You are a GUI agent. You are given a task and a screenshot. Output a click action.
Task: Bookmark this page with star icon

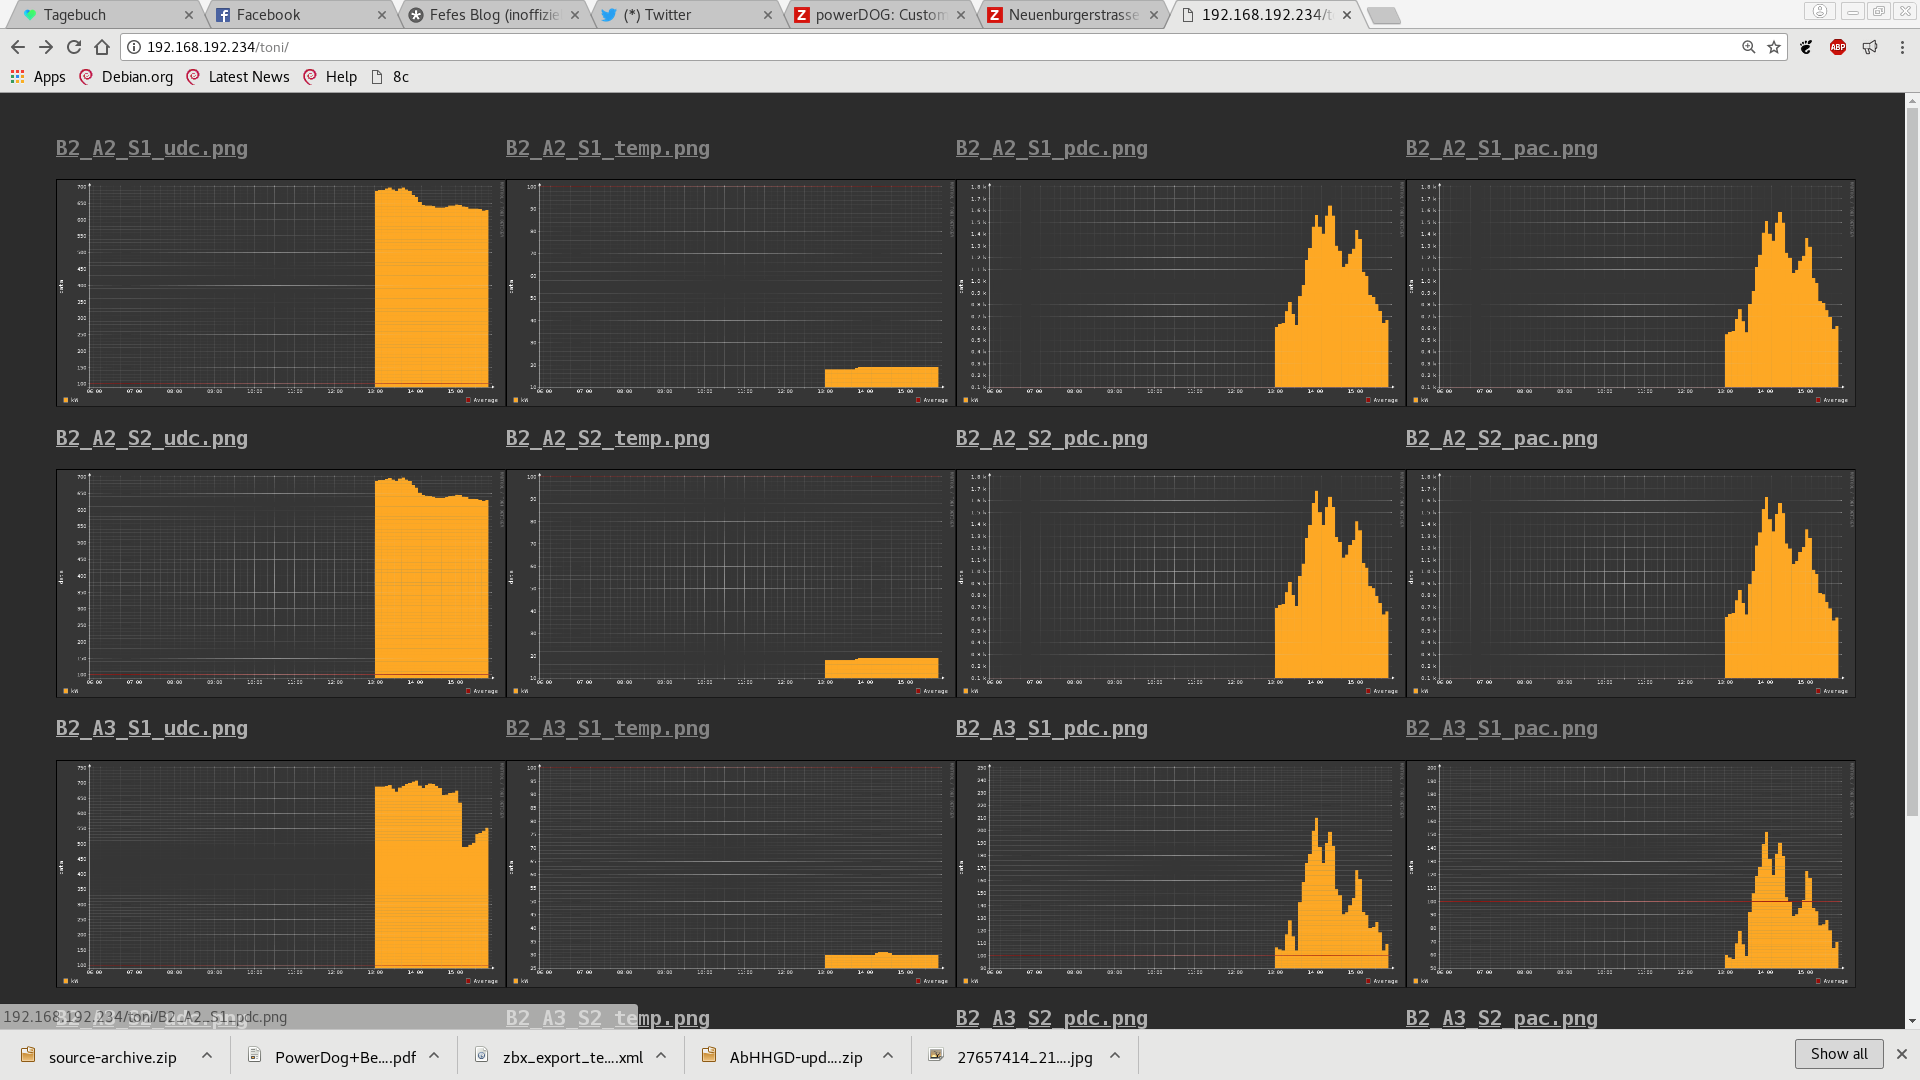point(1774,47)
